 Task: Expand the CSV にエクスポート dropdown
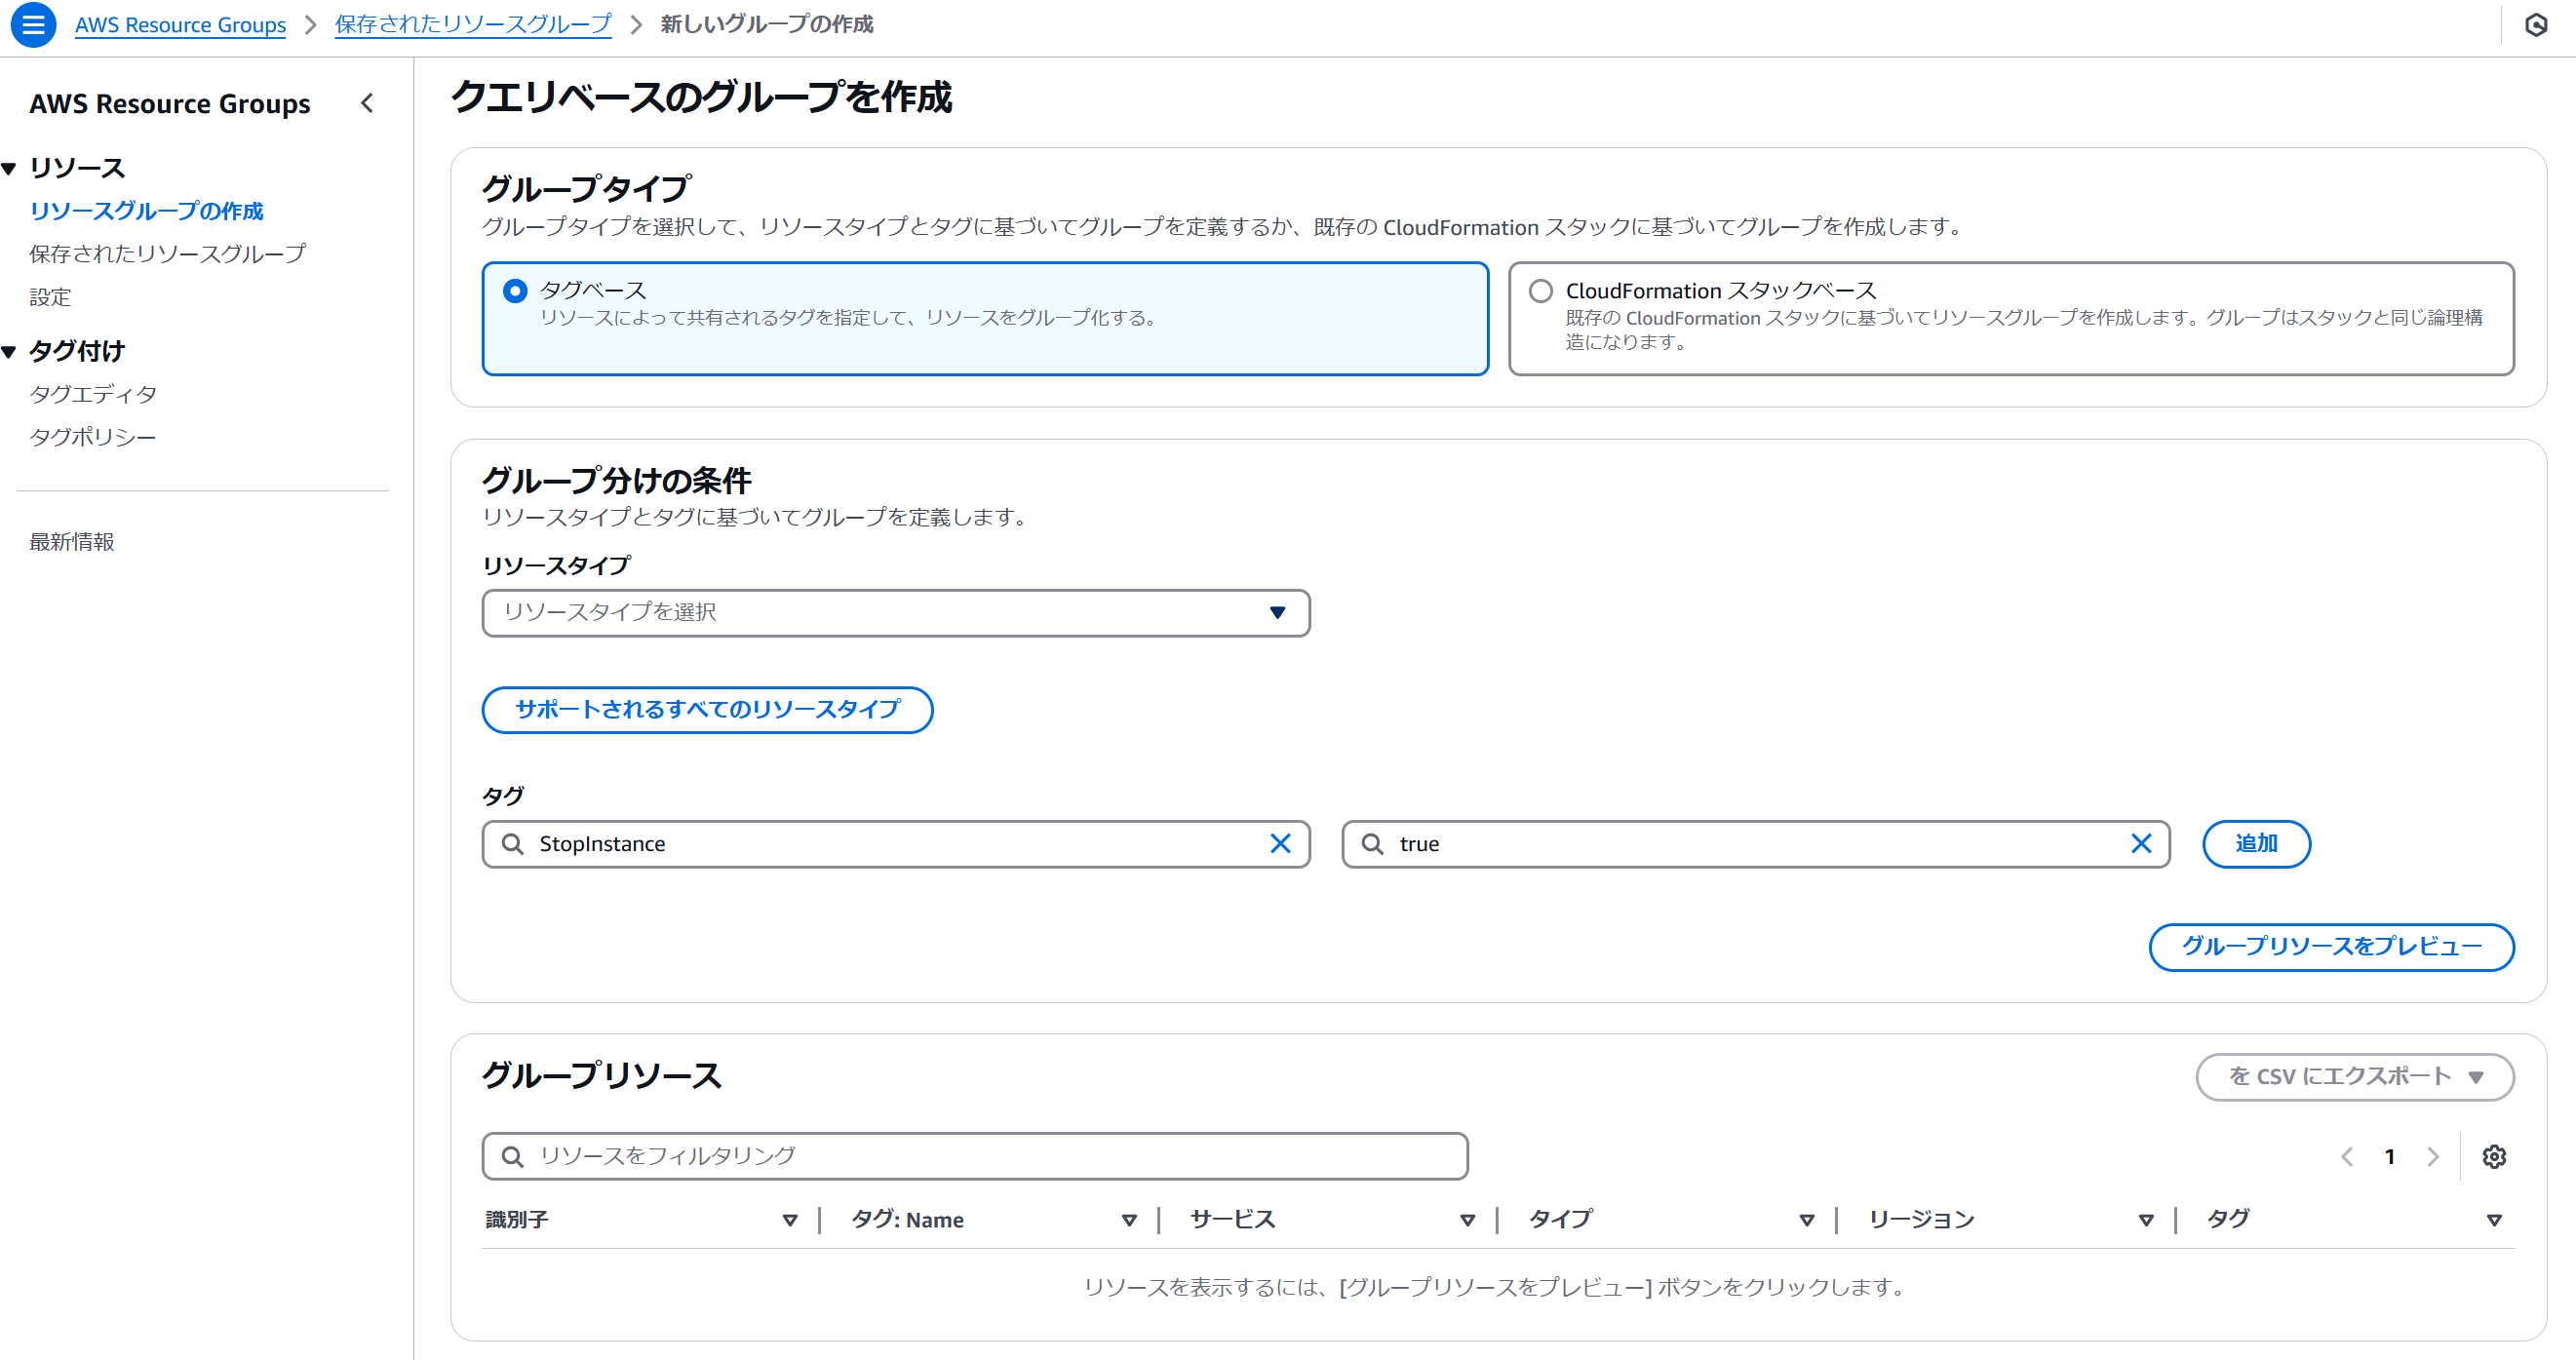pyautogui.click(x=2354, y=1076)
